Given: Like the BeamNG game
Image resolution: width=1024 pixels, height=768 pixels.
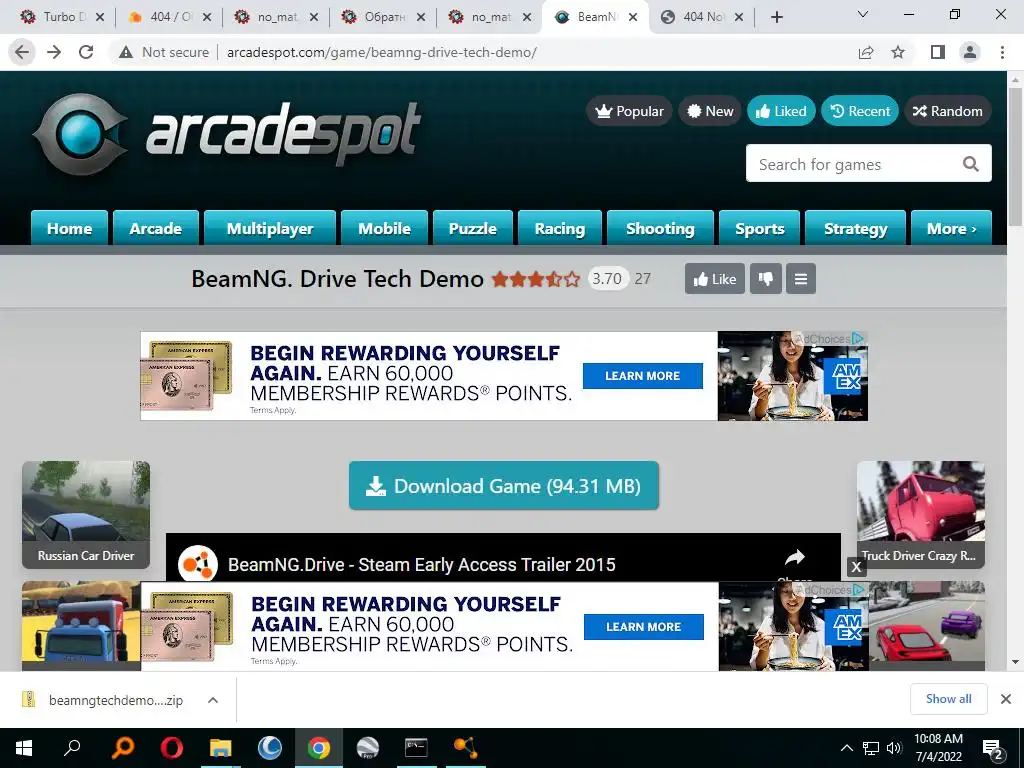Looking at the screenshot, I should [x=714, y=279].
